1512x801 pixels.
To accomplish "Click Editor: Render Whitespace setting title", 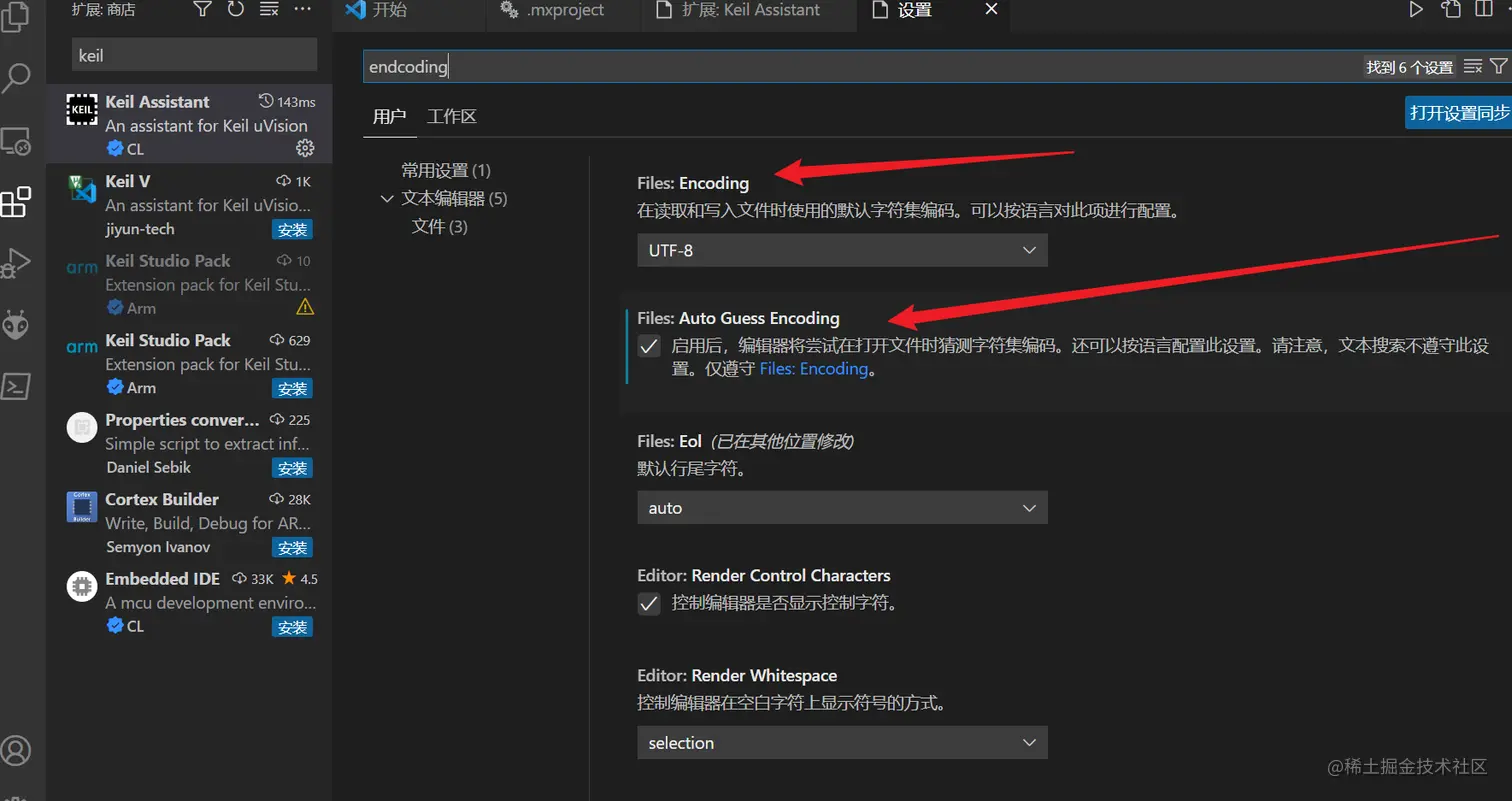I will [x=737, y=676].
